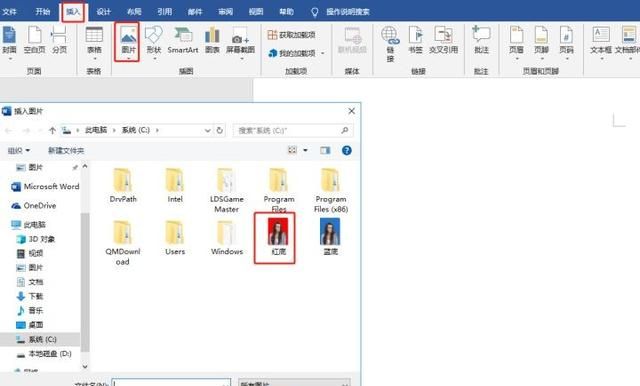The width and height of the screenshot is (640, 386).
Task: Select 视频 (Videos) in the navigation pane
Action: point(30,253)
